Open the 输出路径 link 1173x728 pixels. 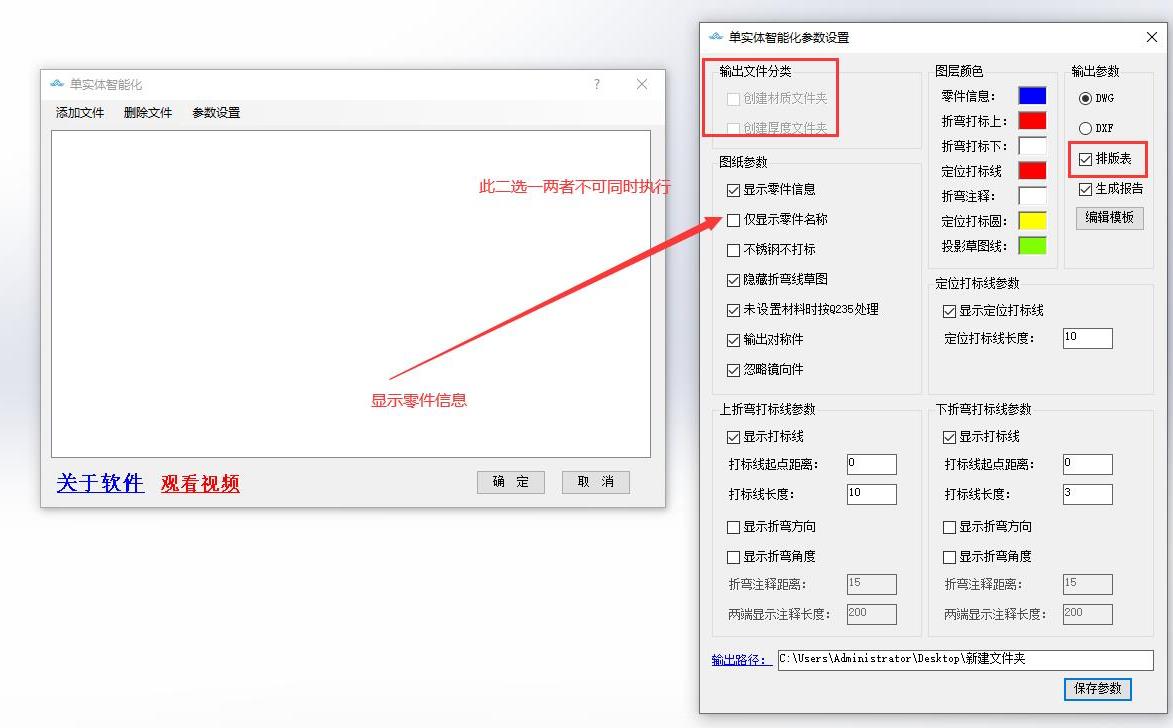[739, 660]
